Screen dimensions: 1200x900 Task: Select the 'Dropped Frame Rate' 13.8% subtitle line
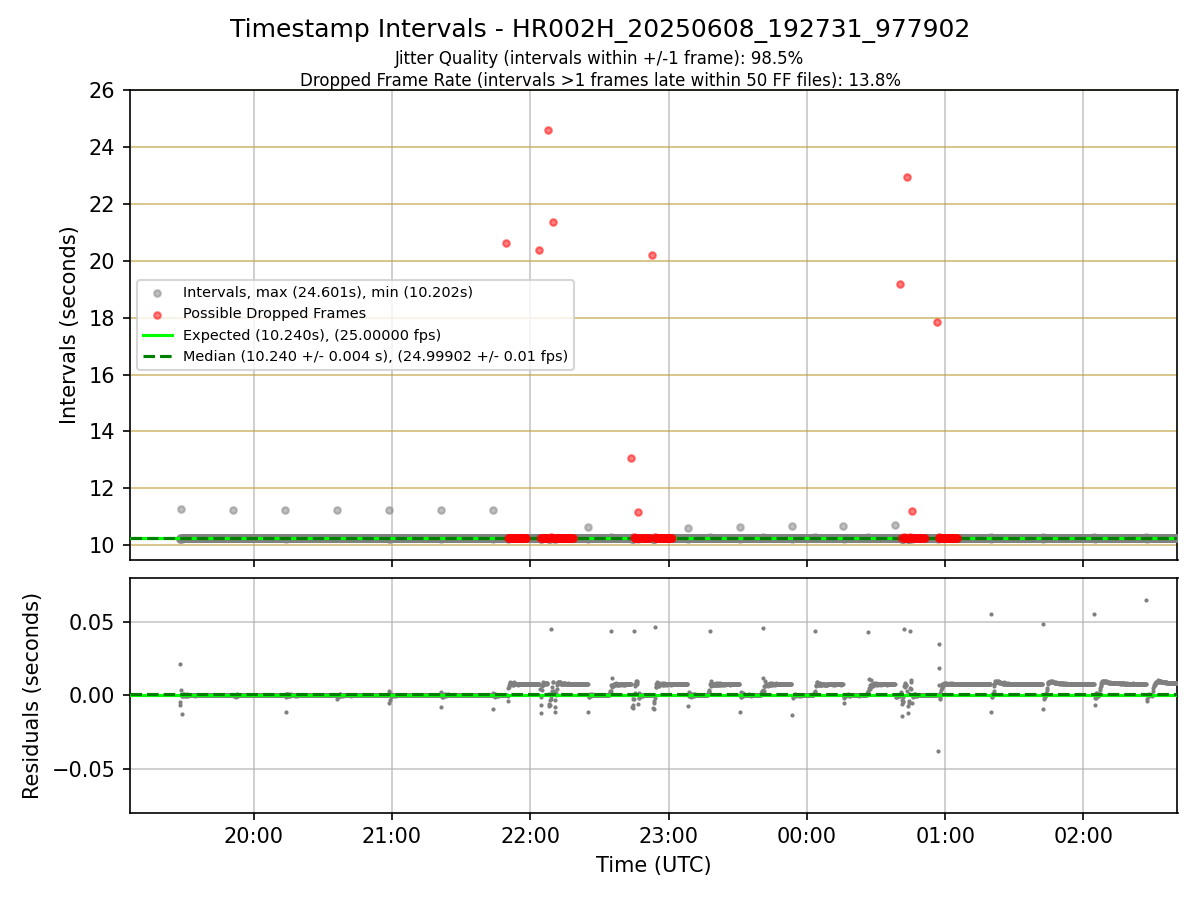[x=600, y=80]
